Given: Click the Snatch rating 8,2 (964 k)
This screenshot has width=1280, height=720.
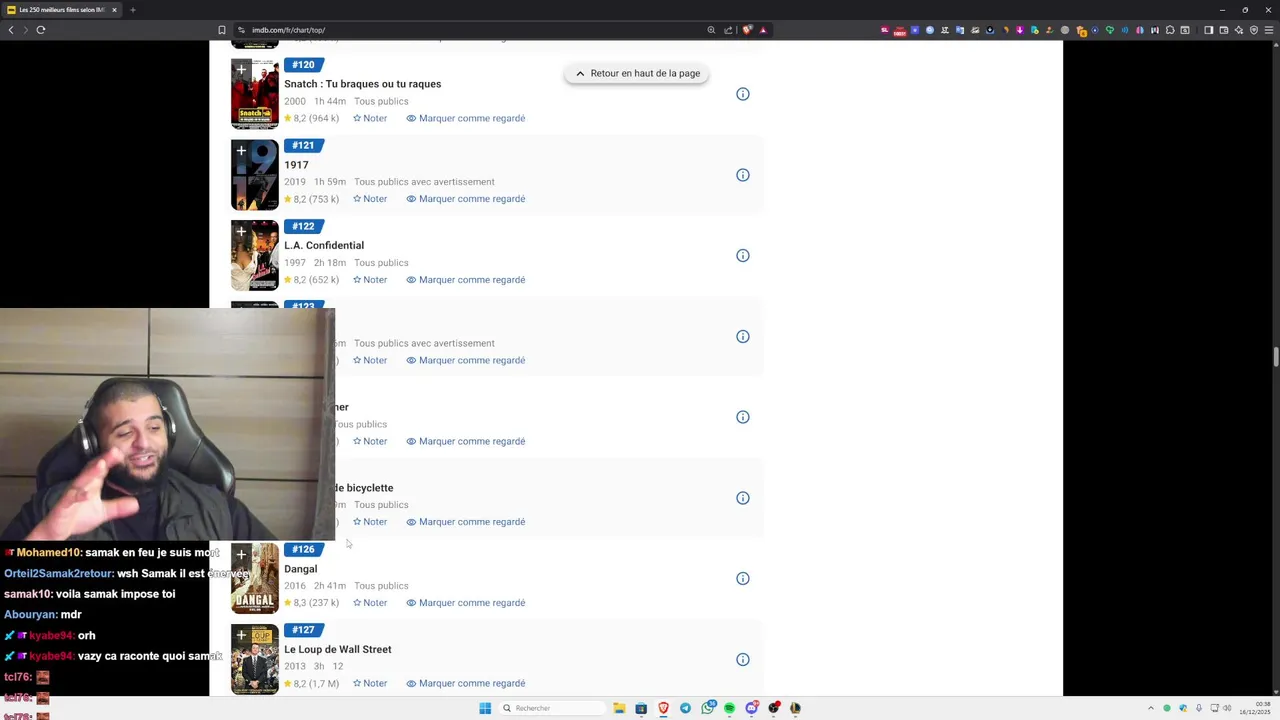Looking at the screenshot, I should (x=311, y=118).
